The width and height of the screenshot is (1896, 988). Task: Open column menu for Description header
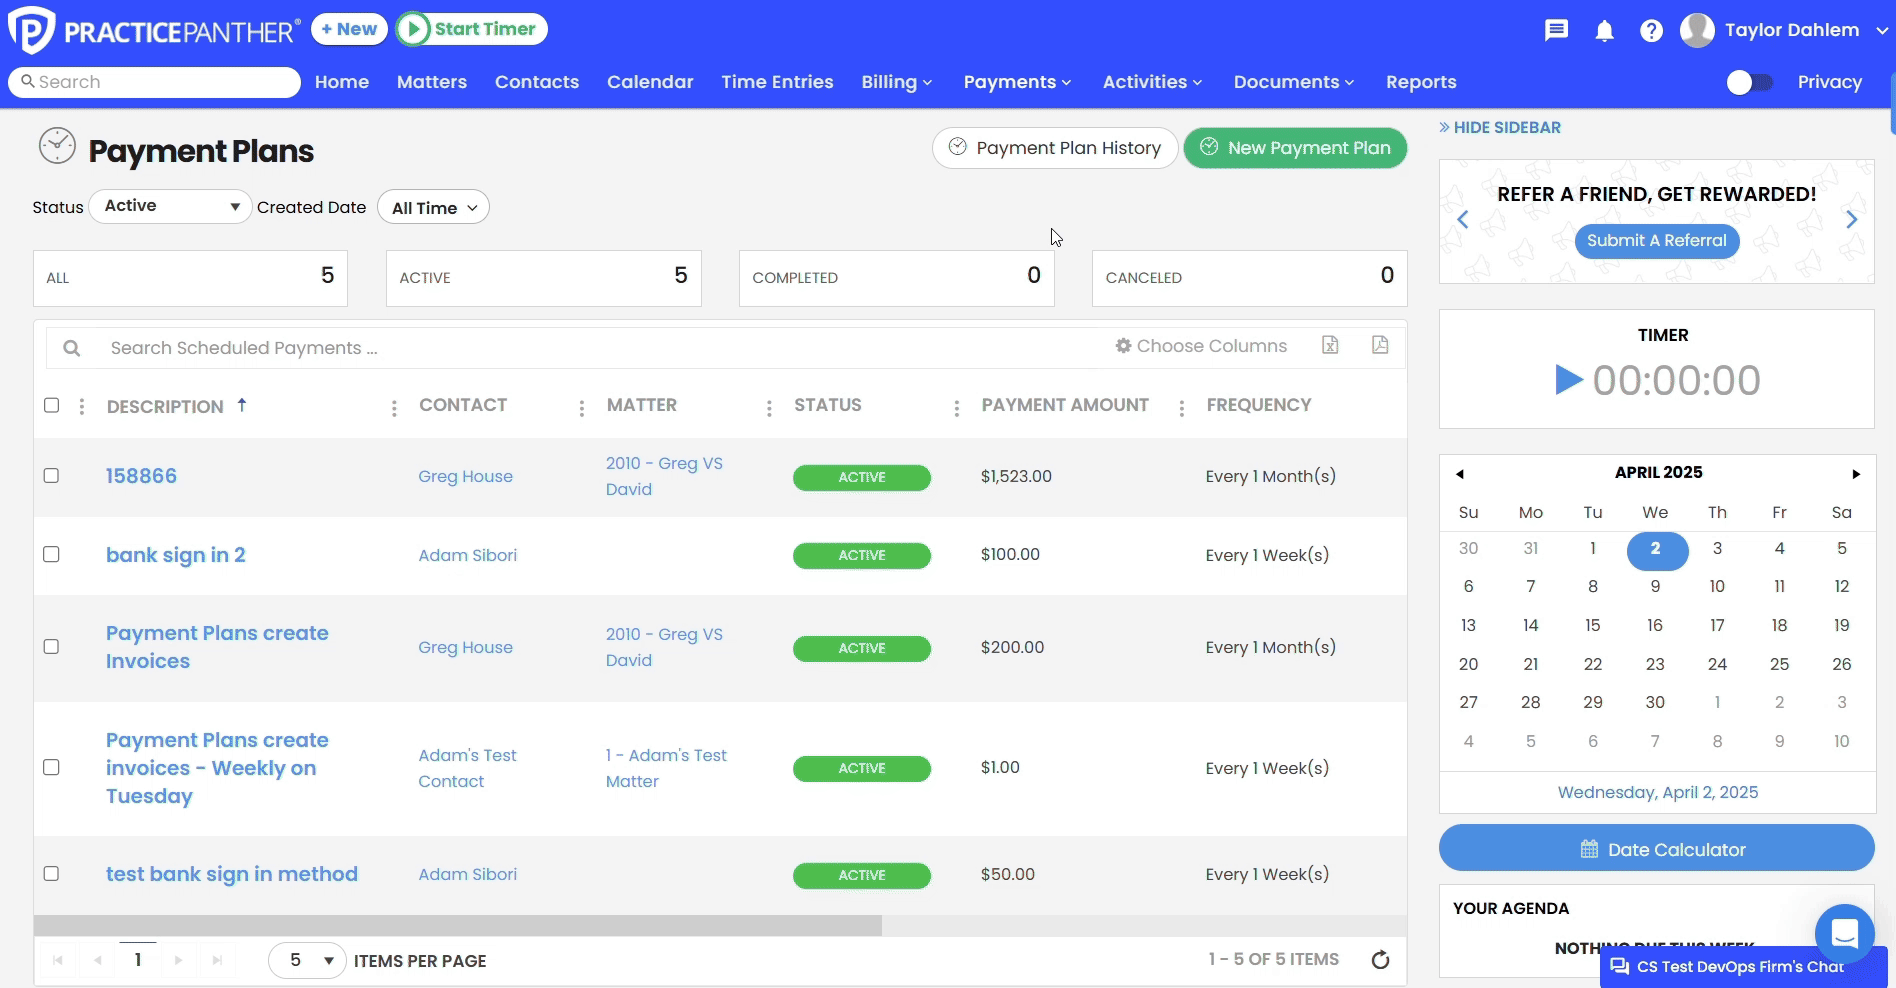coord(394,408)
